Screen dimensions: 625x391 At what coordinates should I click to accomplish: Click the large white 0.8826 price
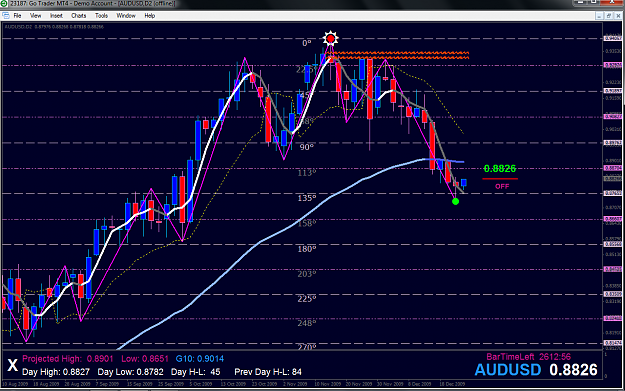click(573, 370)
